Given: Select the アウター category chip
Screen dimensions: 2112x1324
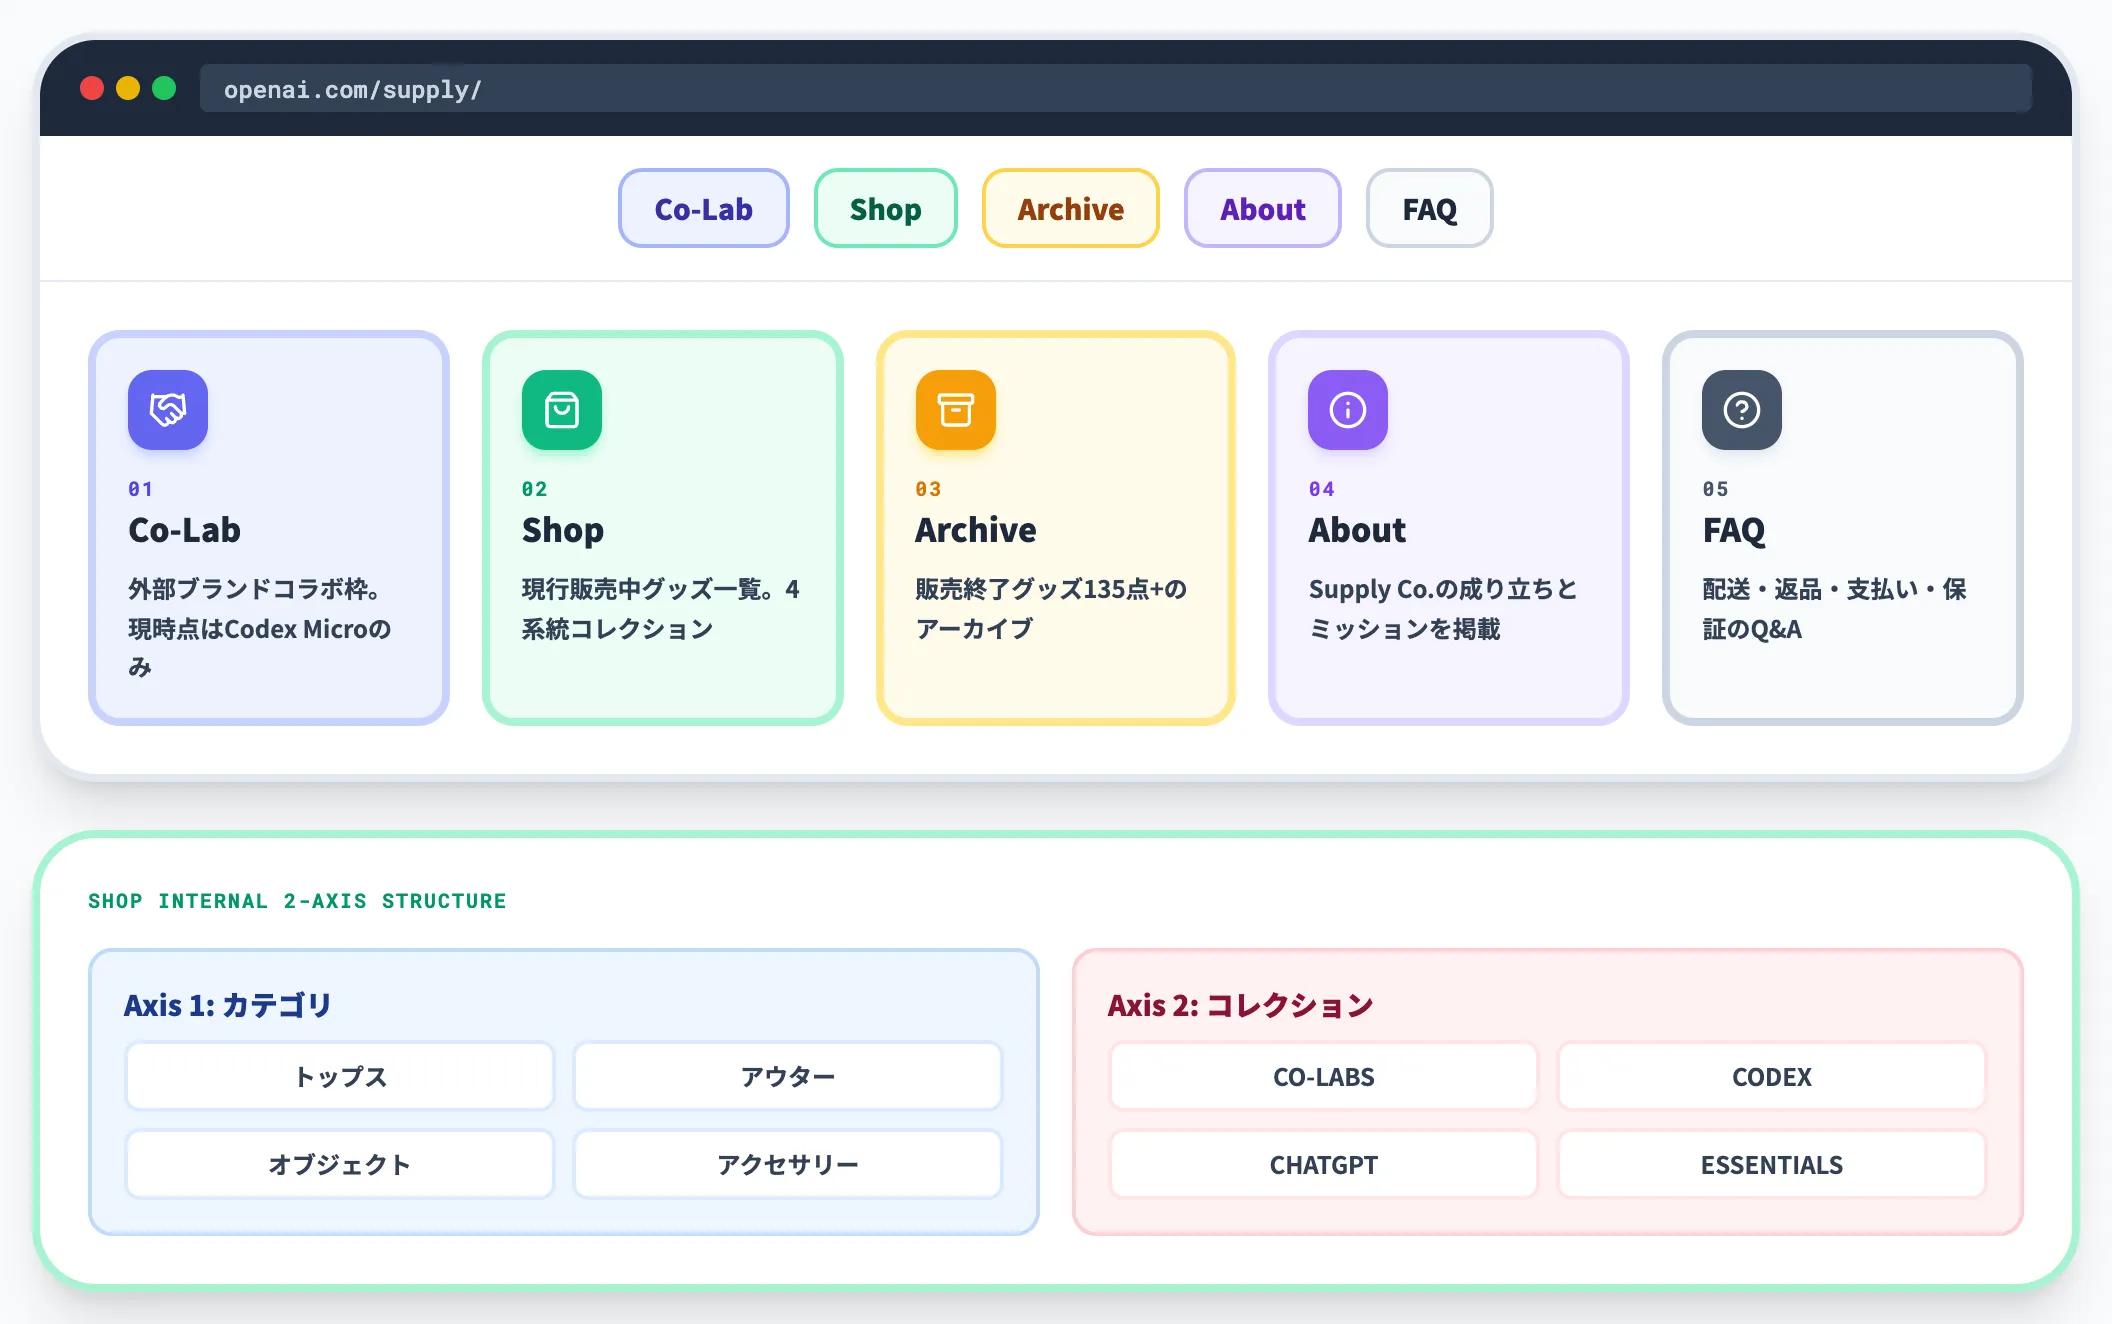Looking at the screenshot, I should pyautogui.click(x=788, y=1076).
